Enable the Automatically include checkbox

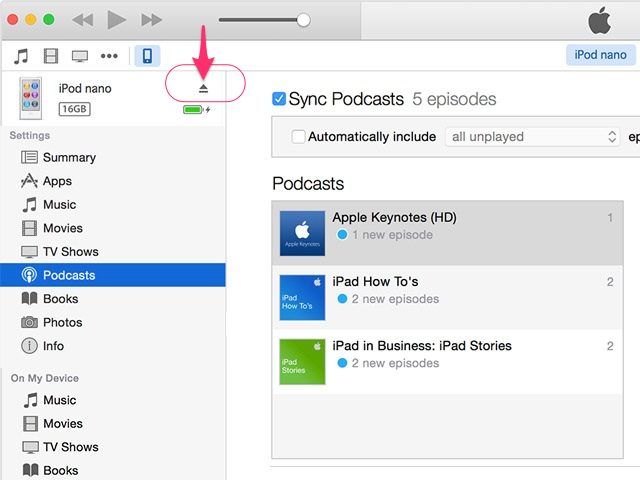point(298,136)
